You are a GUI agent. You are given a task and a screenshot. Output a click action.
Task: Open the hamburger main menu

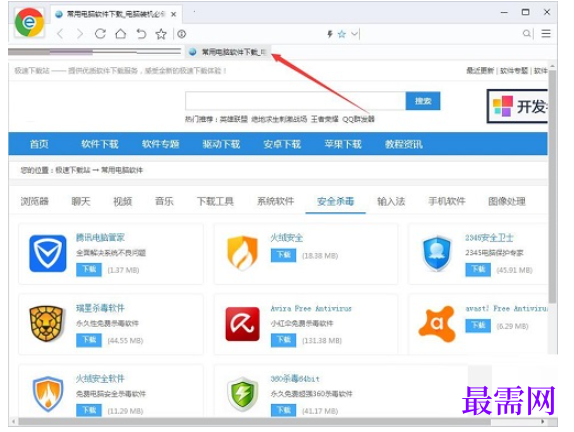click(x=546, y=34)
